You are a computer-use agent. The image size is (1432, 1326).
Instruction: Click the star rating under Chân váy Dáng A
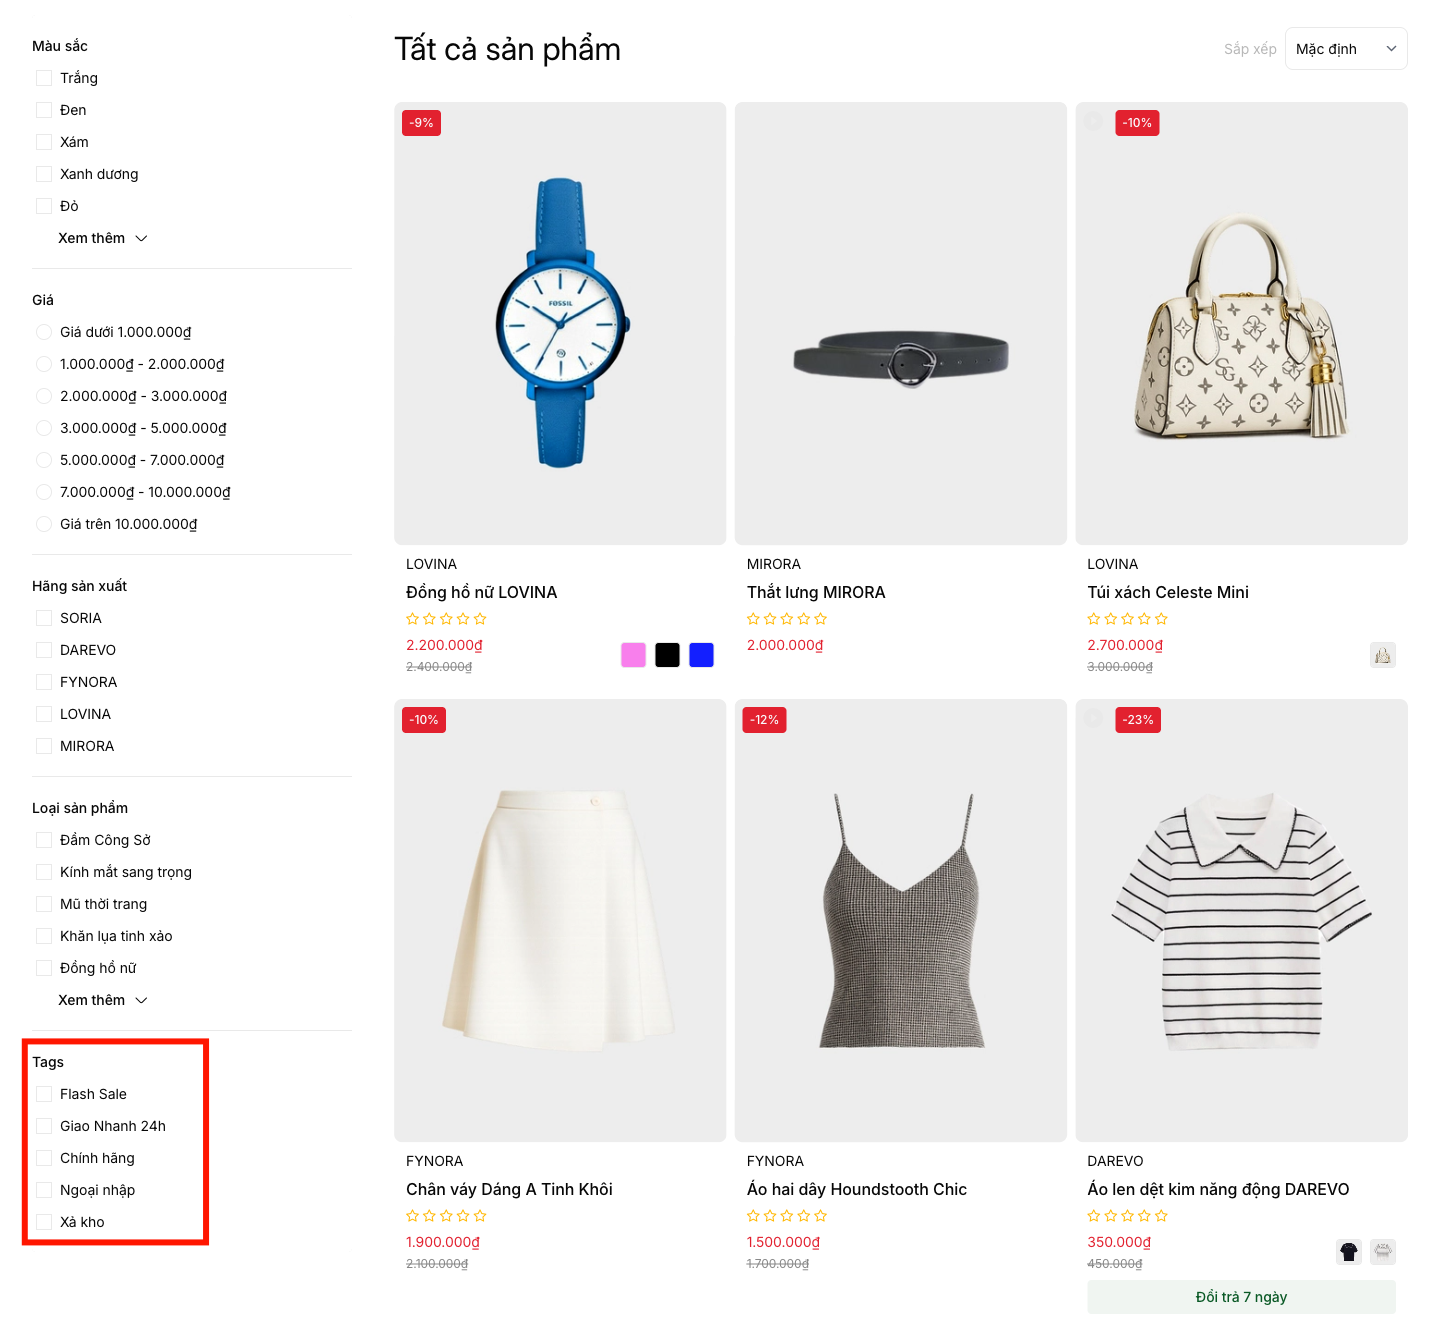[446, 1216]
